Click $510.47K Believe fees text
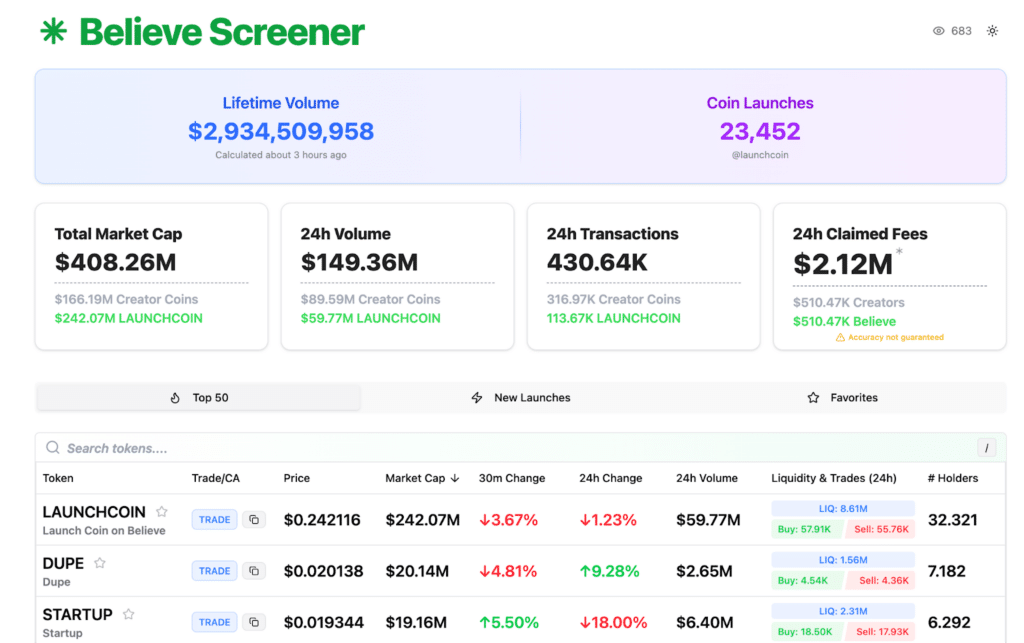 [844, 321]
